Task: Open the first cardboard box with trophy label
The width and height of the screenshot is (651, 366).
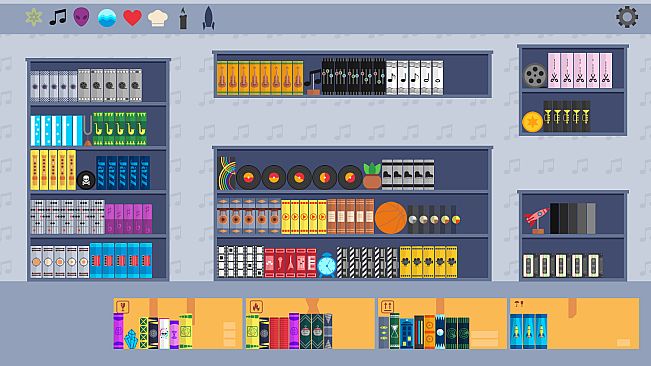Action: coord(178,323)
